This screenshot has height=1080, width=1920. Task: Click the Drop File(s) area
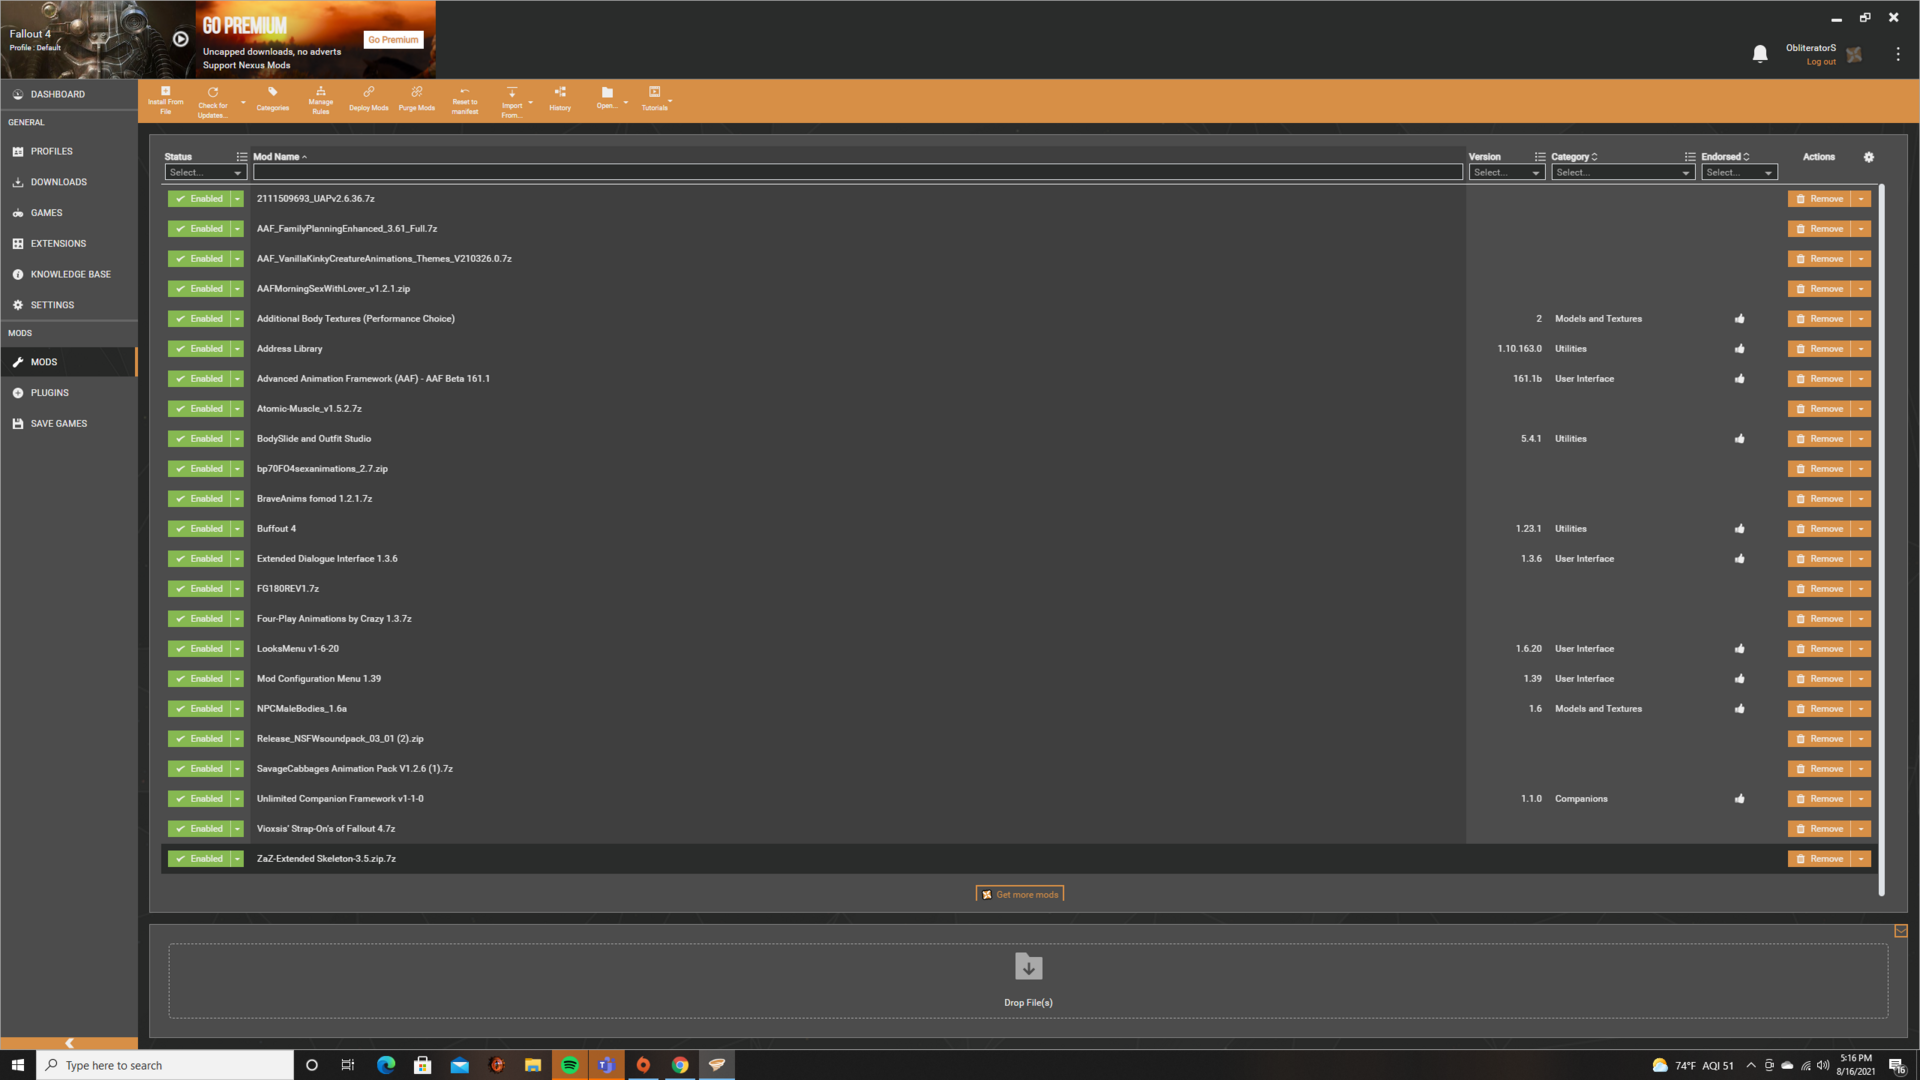pos(1028,981)
